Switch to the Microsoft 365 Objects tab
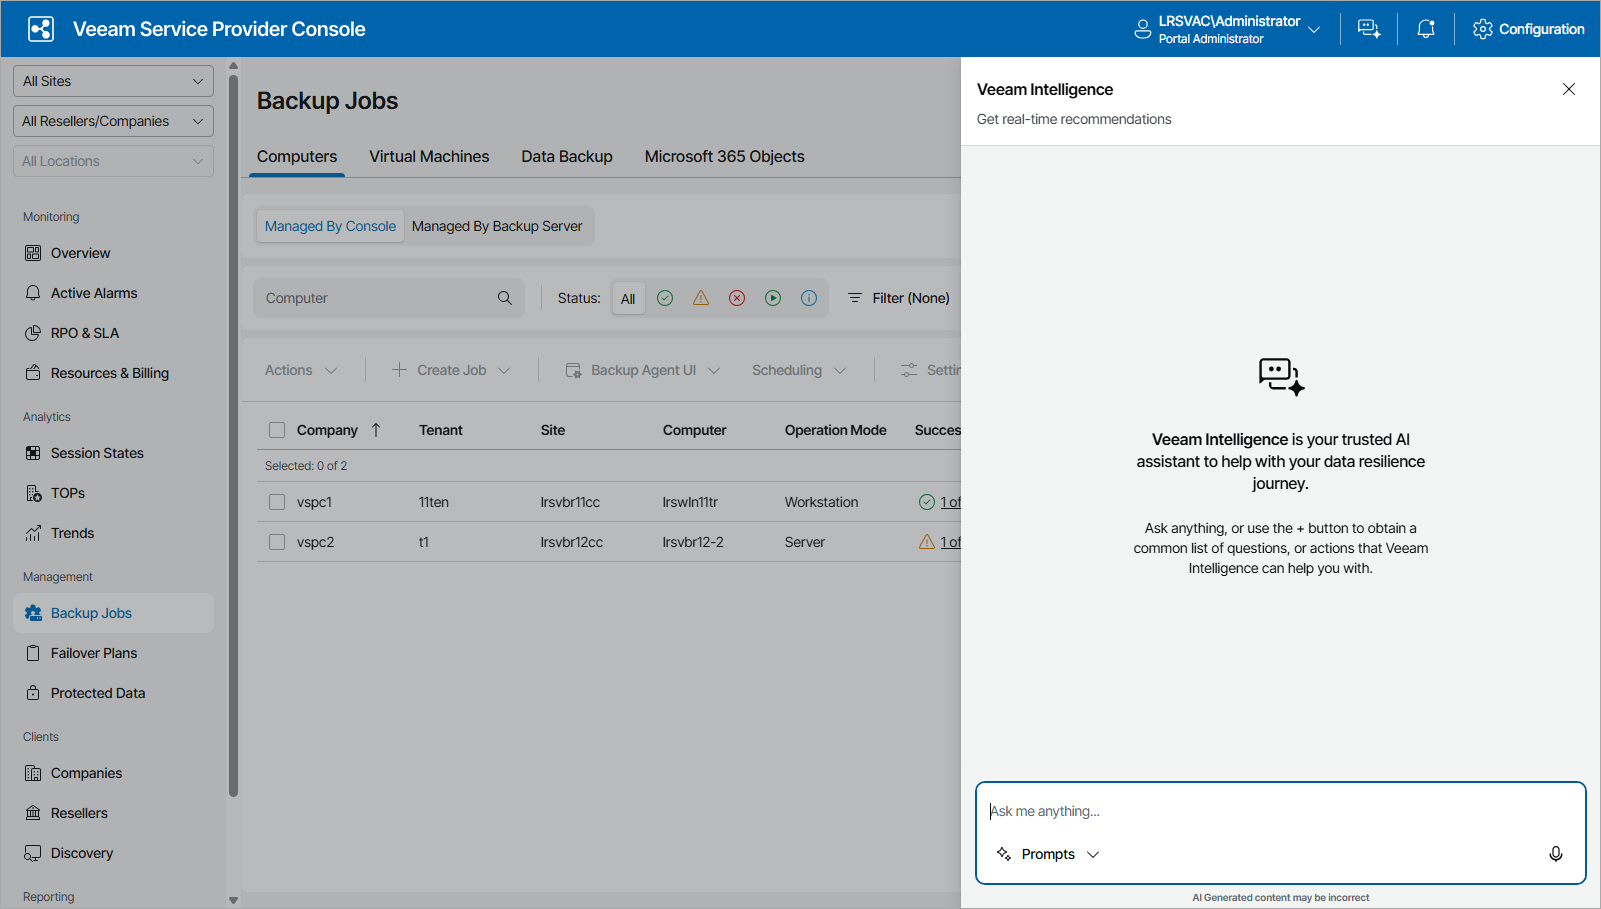Viewport: 1601px width, 909px height. pyautogui.click(x=724, y=157)
